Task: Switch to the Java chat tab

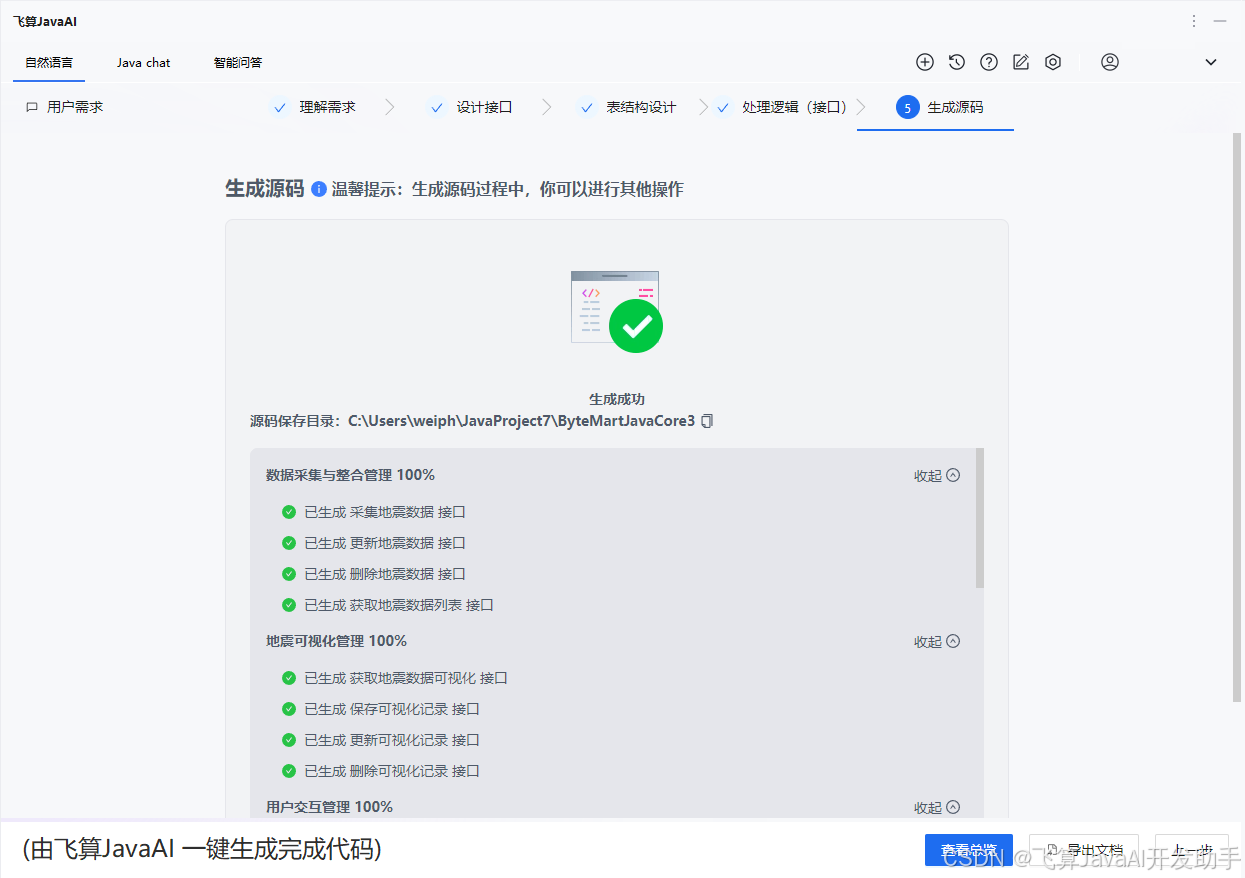Action: click(x=143, y=62)
